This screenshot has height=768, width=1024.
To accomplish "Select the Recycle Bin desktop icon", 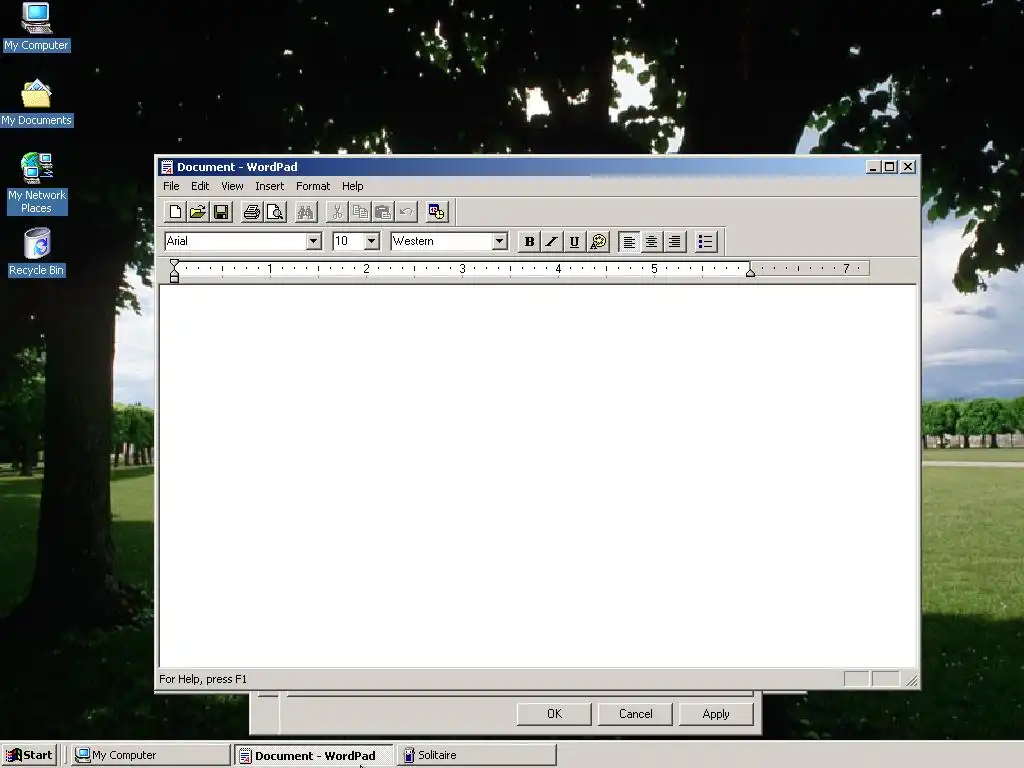I will [36, 252].
